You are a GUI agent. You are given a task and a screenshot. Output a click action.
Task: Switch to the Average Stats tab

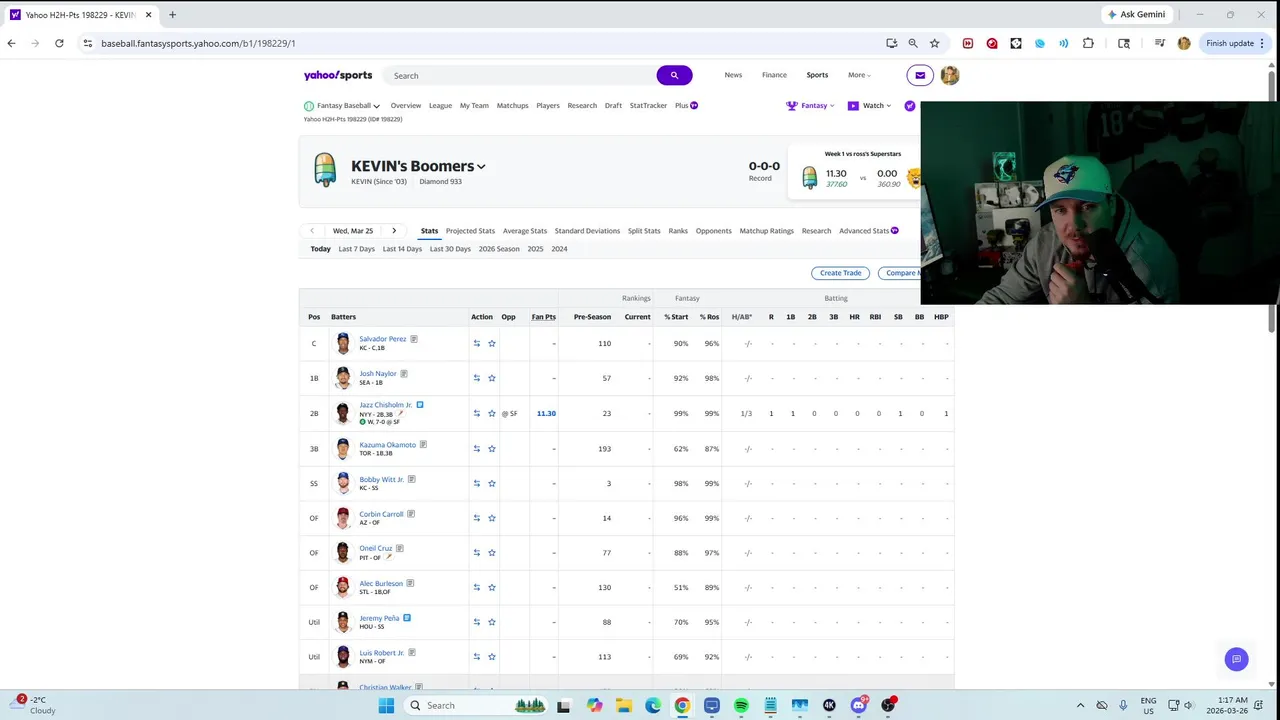[525, 231]
